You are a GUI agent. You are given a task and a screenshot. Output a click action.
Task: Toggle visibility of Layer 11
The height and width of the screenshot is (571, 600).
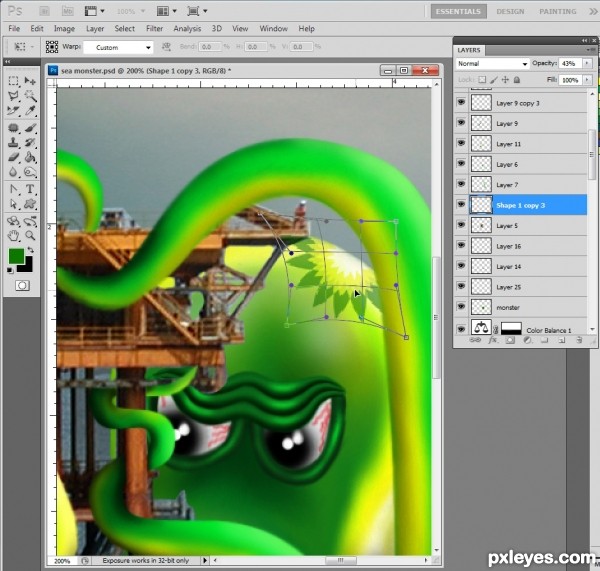point(461,143)
